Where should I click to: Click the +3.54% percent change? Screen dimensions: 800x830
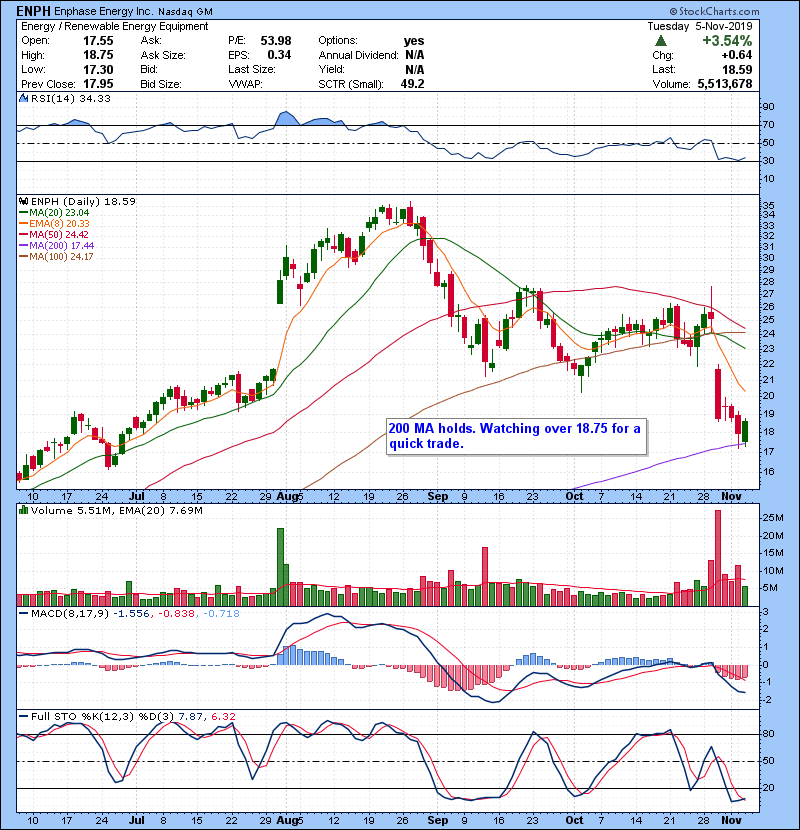click(x=727, y=41)
